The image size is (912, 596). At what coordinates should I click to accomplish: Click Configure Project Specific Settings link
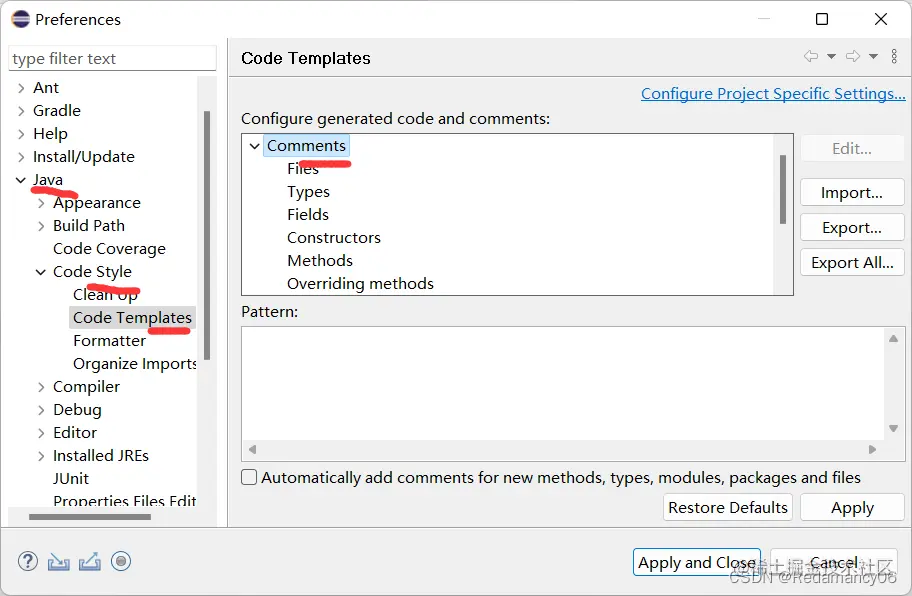click(x=773, y=94)
